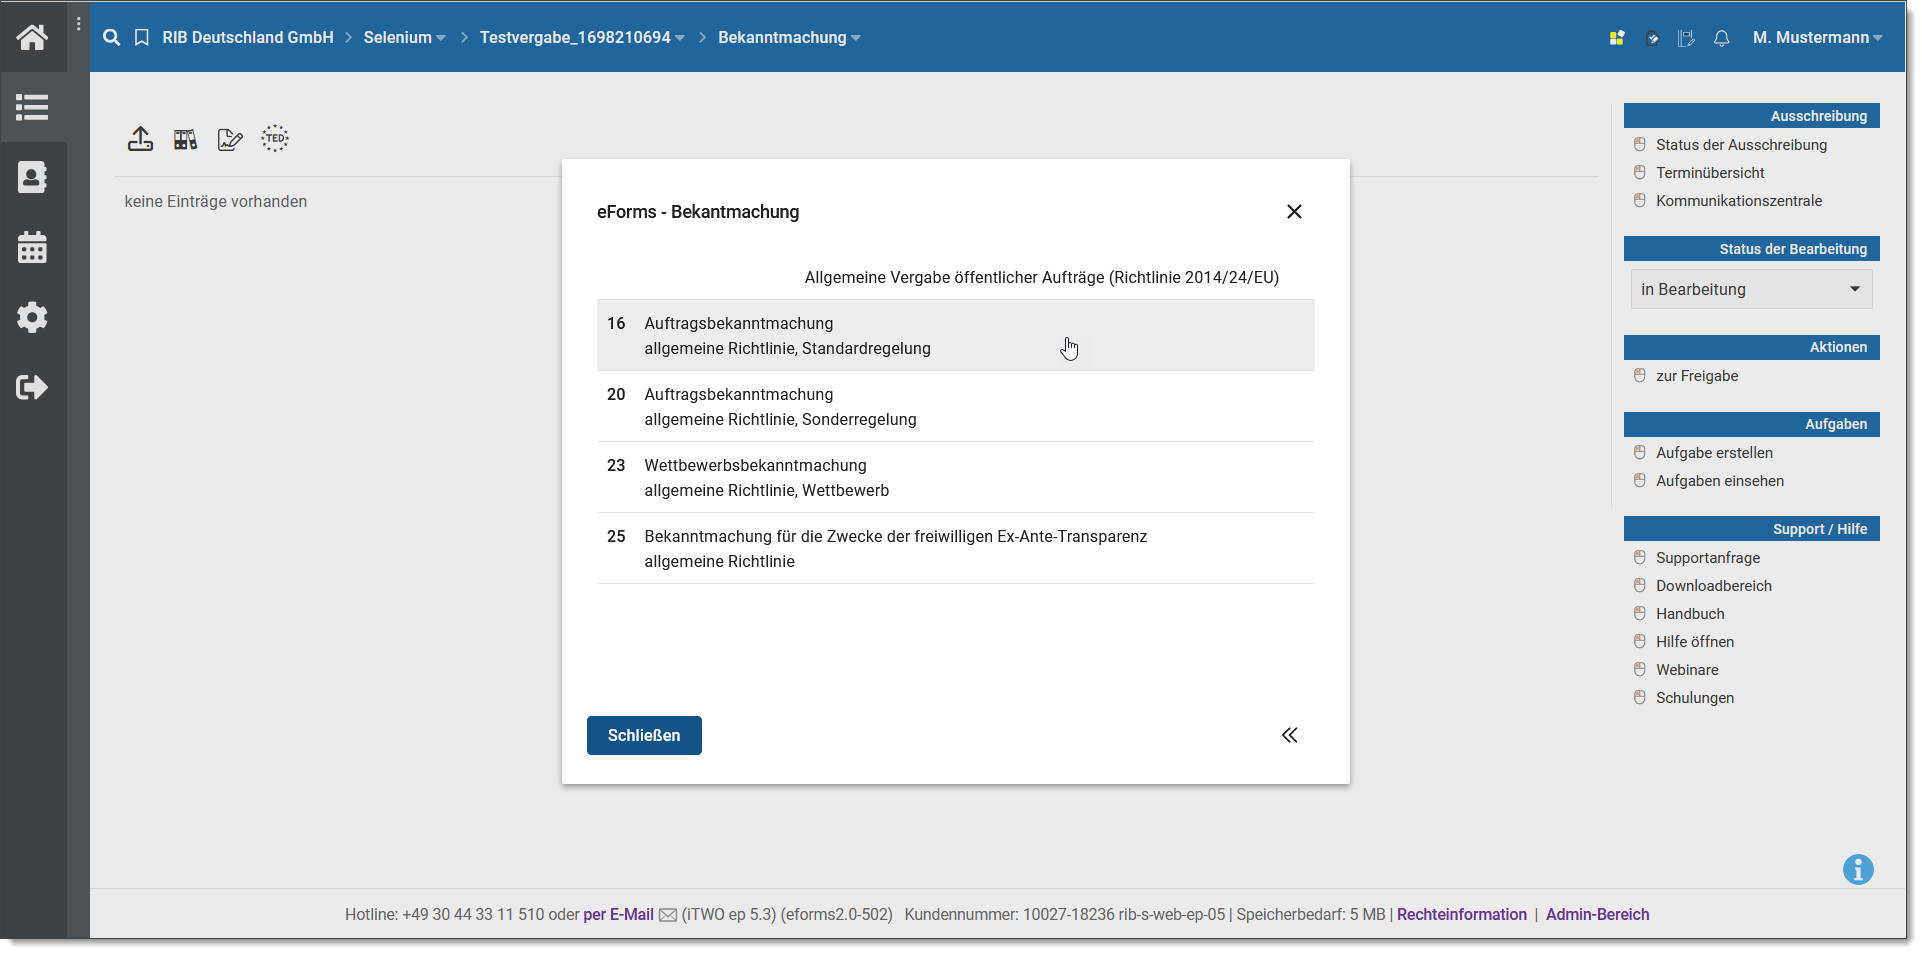Open the binders archive icon
Image resolution: width=1922 pixels, height=954 pixels.
(x=185, y=139)
